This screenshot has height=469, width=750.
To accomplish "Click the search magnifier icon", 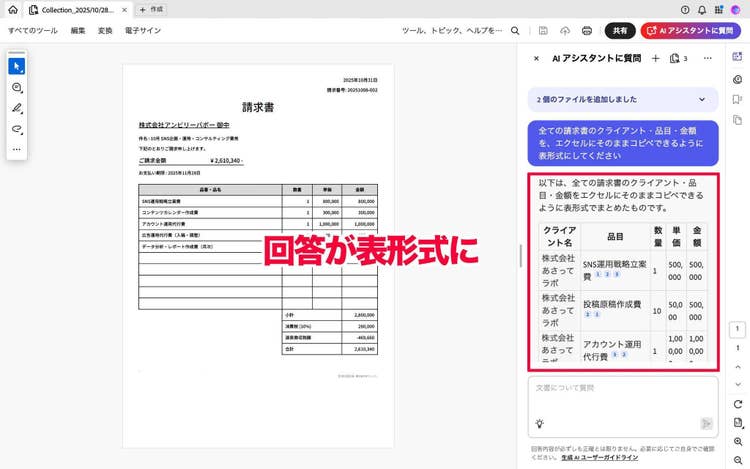I will click(x=517, y=31).
